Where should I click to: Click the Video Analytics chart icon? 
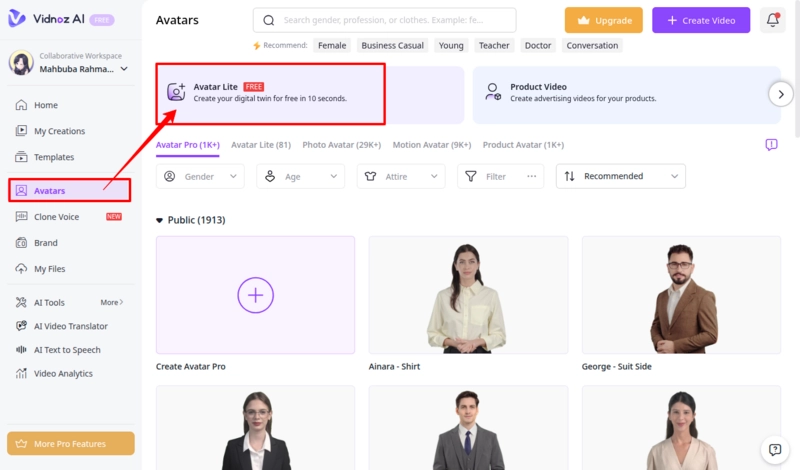(21, 373)
